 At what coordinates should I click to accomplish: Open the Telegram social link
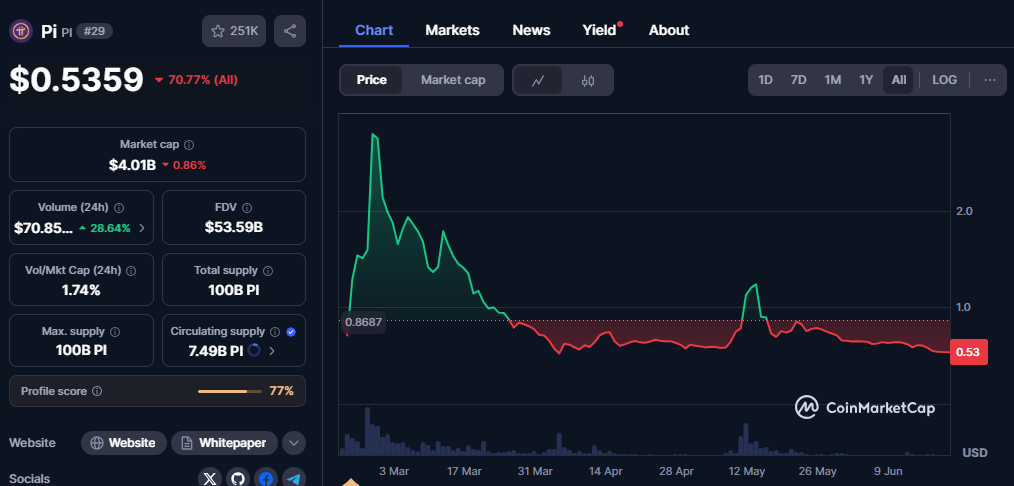tap(294, 479)
